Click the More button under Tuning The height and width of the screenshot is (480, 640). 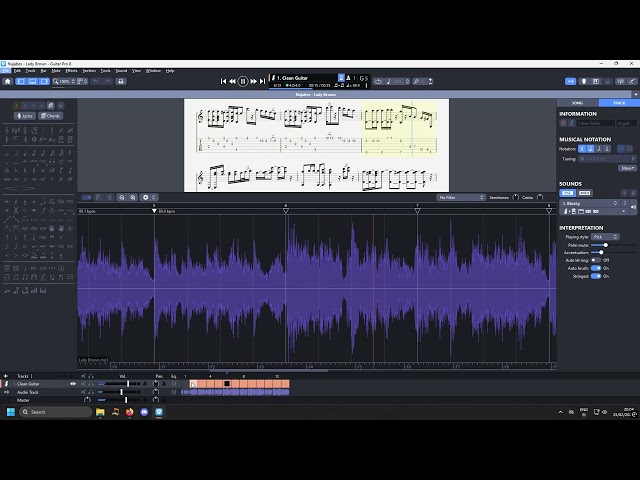point(627,168)
